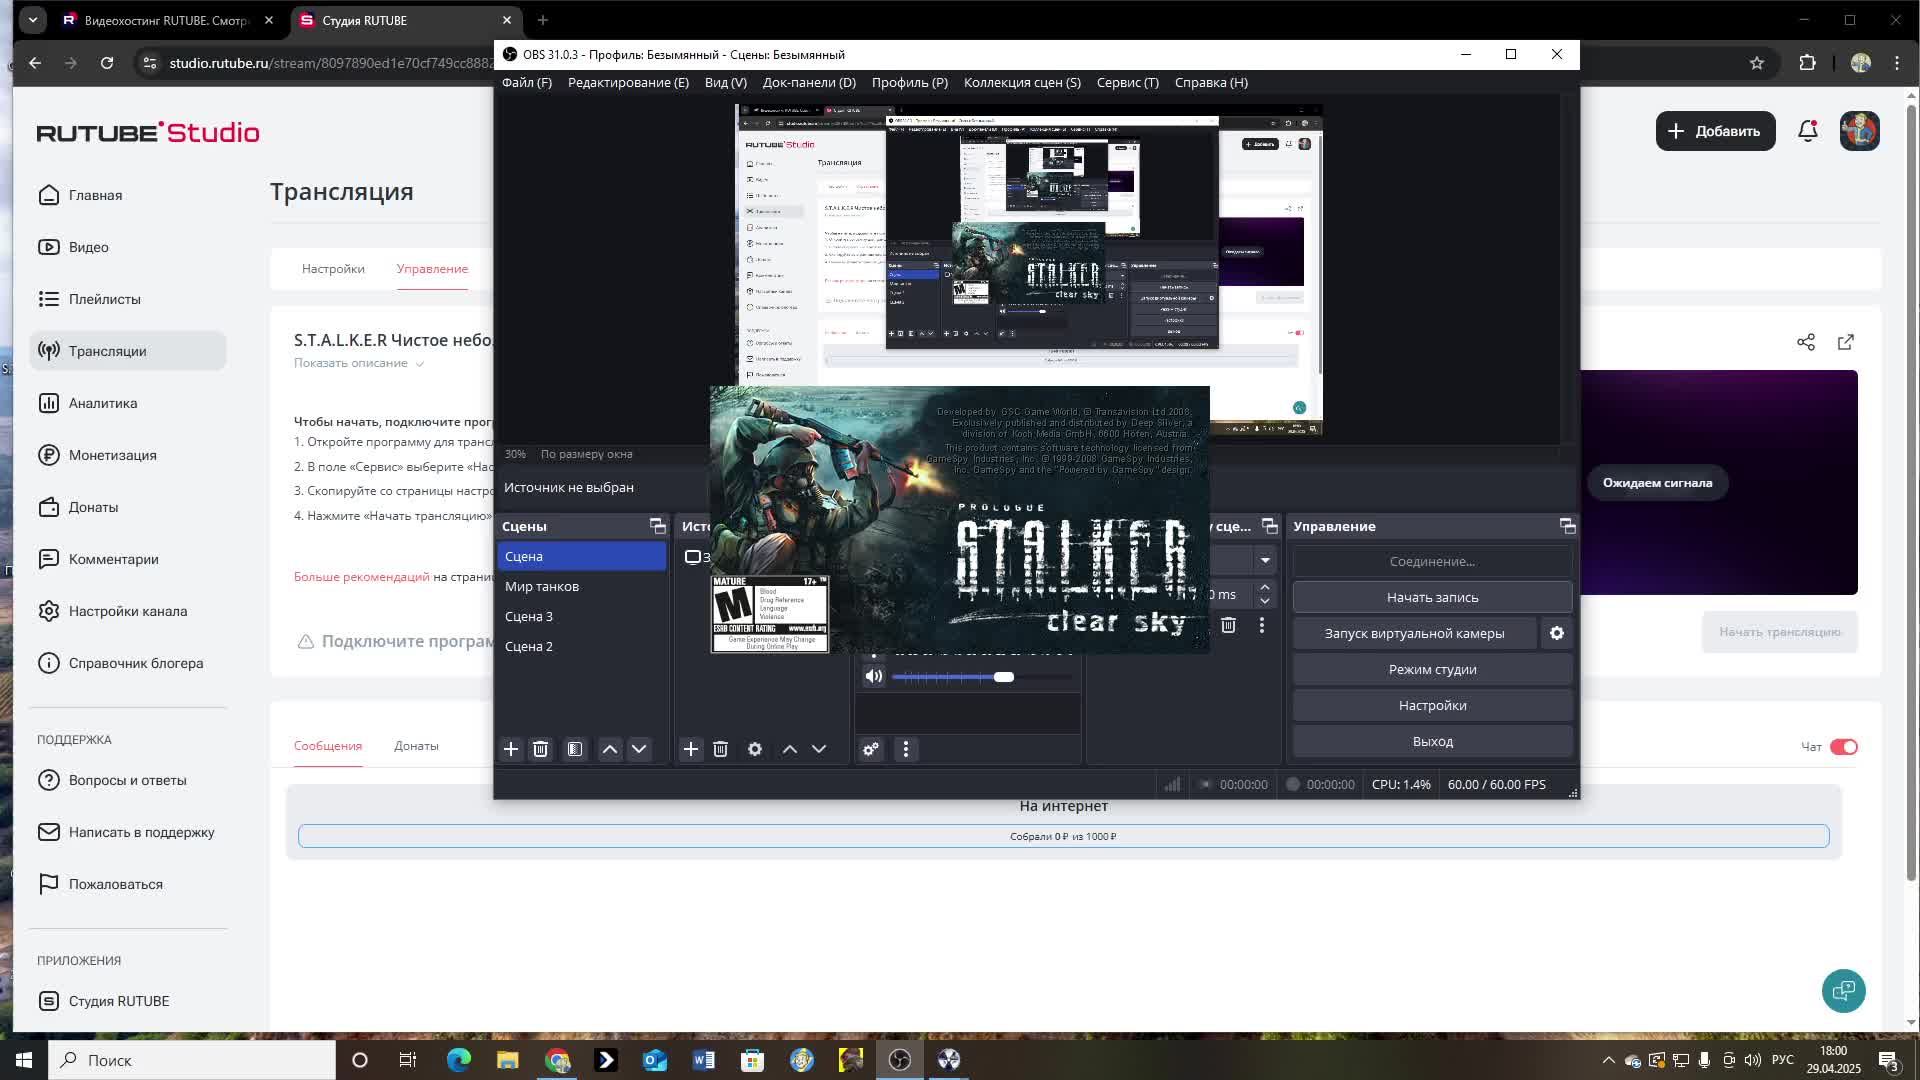Image resolution: width=1920 pixels, height=1080 pixels.
Task: Enable Режим студии in OBS
Action: [x=1432, y=668]
